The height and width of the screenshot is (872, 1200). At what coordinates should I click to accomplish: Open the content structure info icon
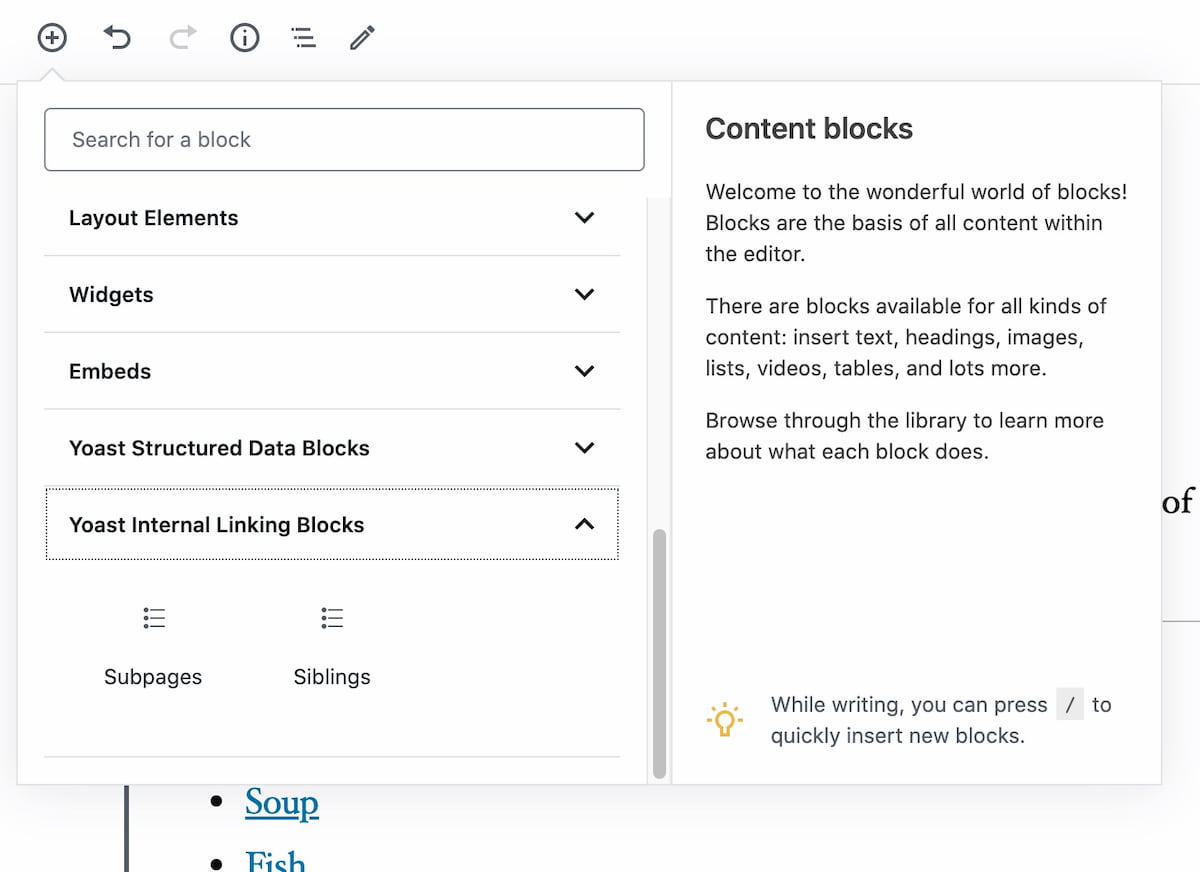click(x=245, y=39)
